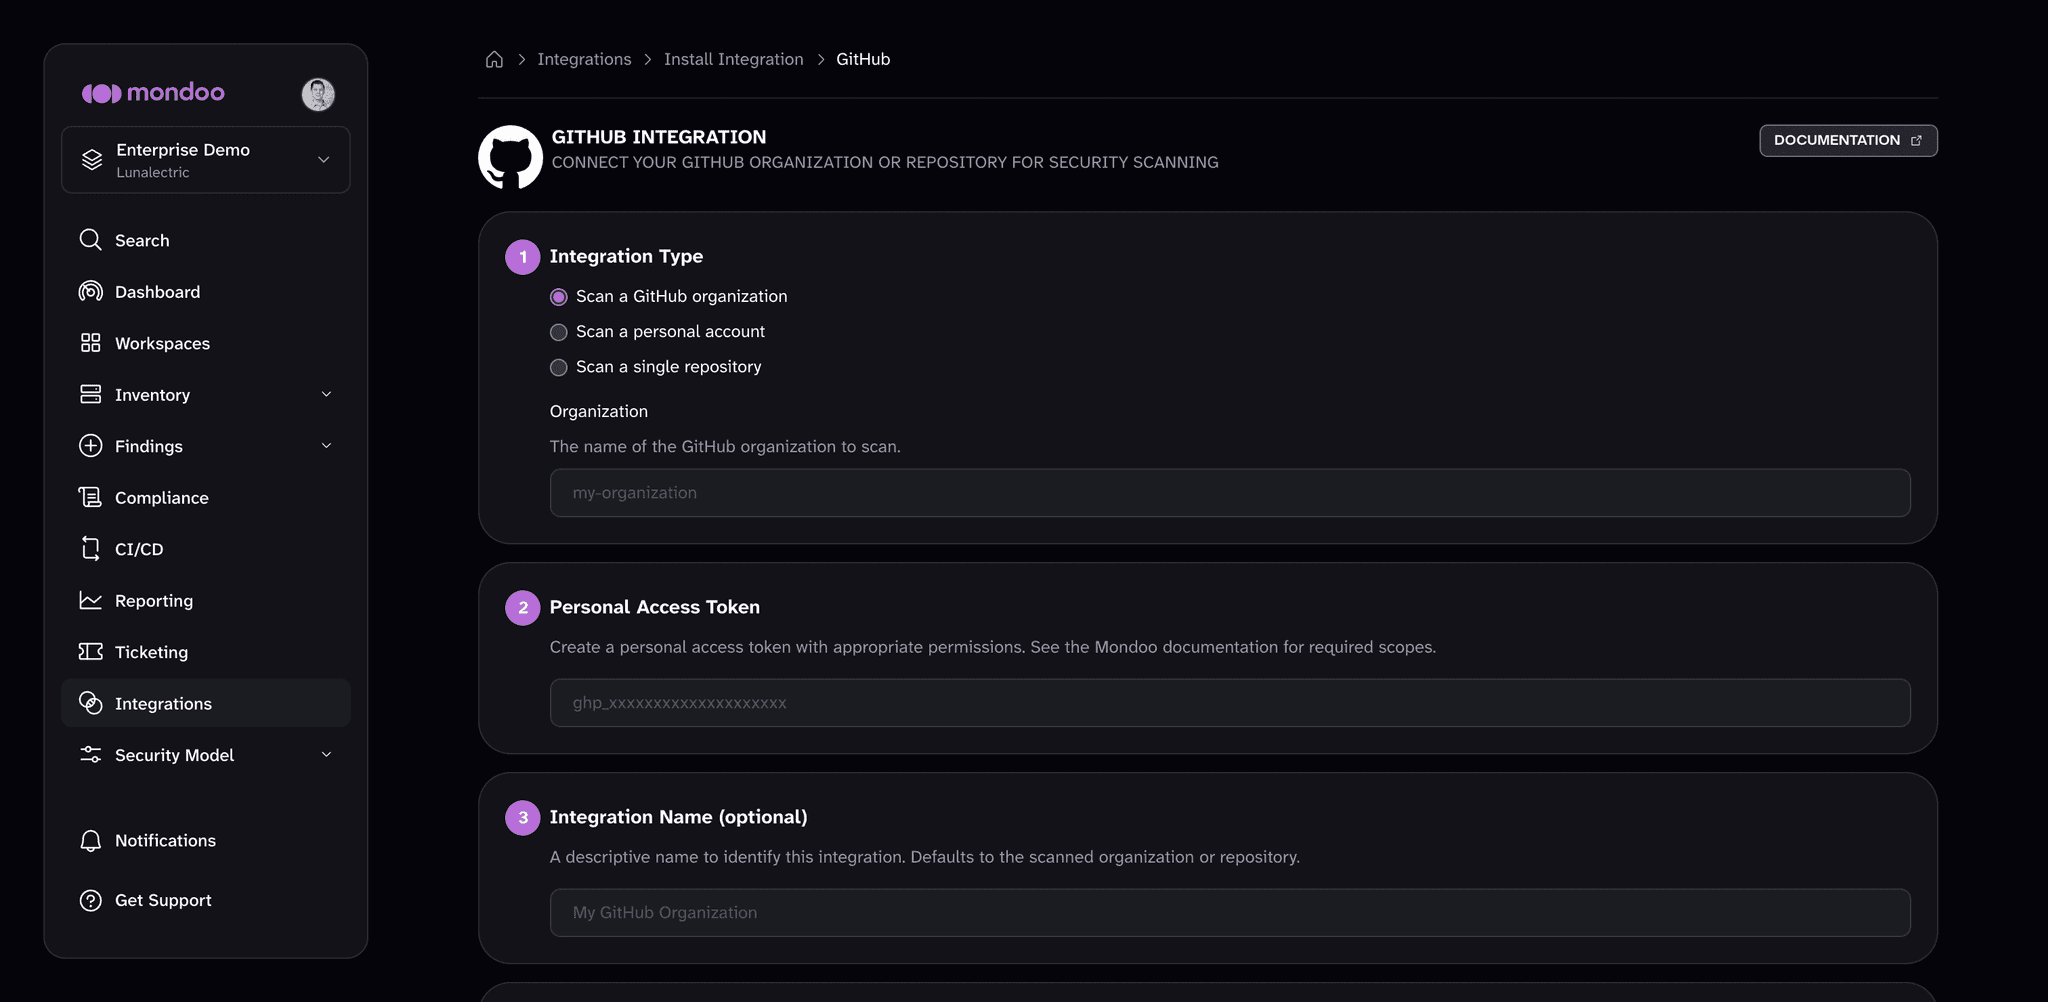
Task: Expand the Enterprise Demo space selector chevron
Action: pyautogui.click(x=323, y=160)
